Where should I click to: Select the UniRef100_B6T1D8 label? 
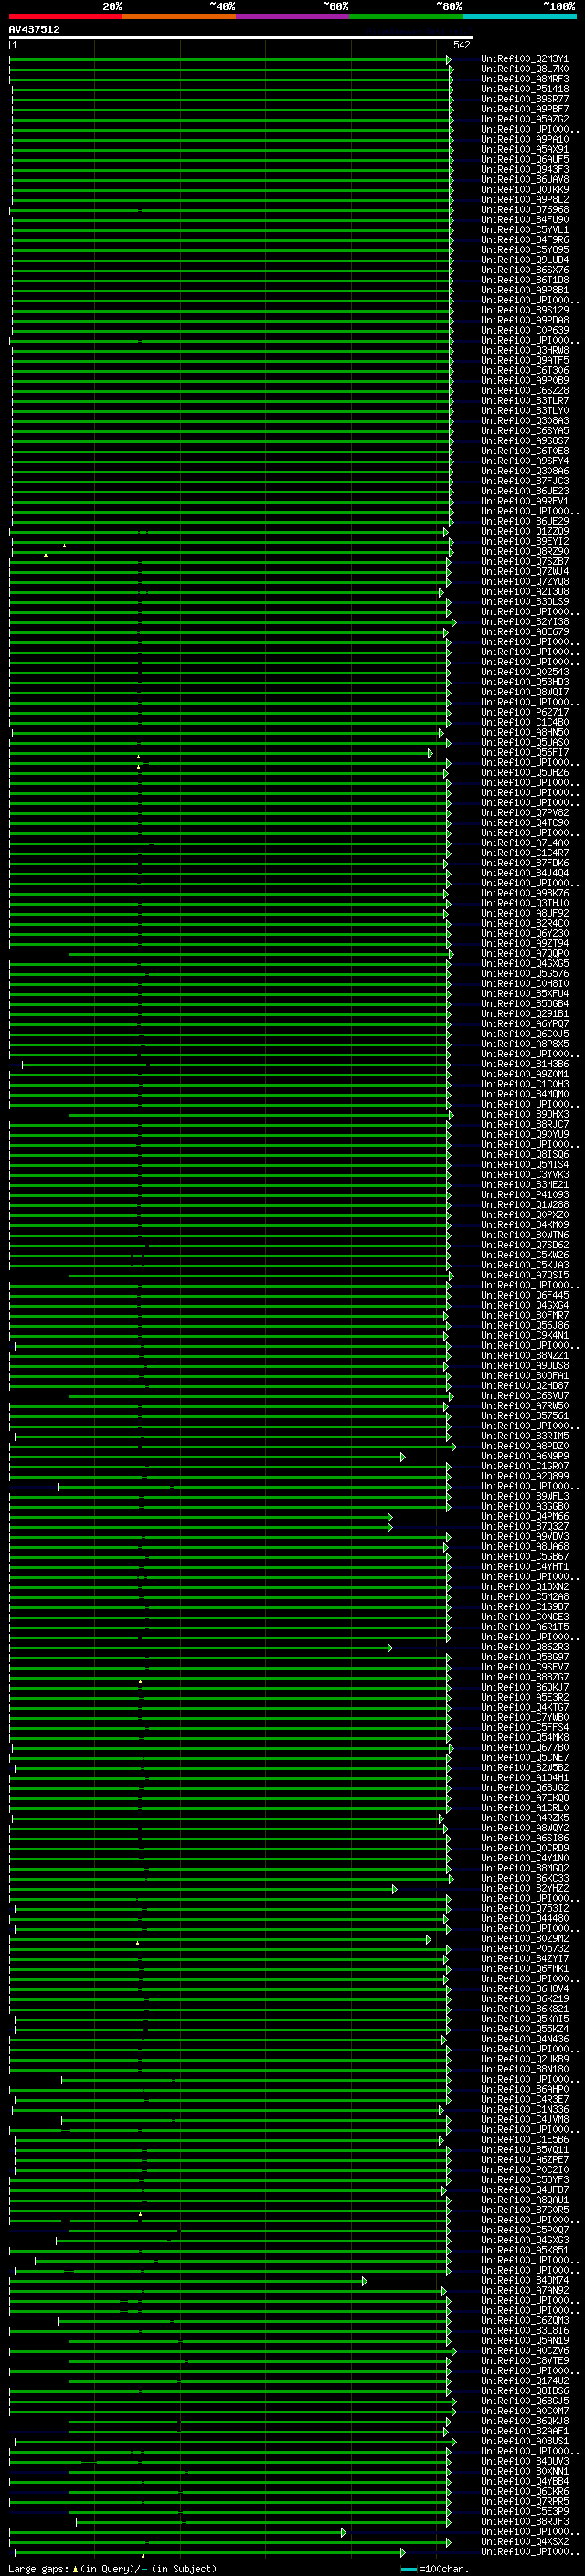(525, 280)
